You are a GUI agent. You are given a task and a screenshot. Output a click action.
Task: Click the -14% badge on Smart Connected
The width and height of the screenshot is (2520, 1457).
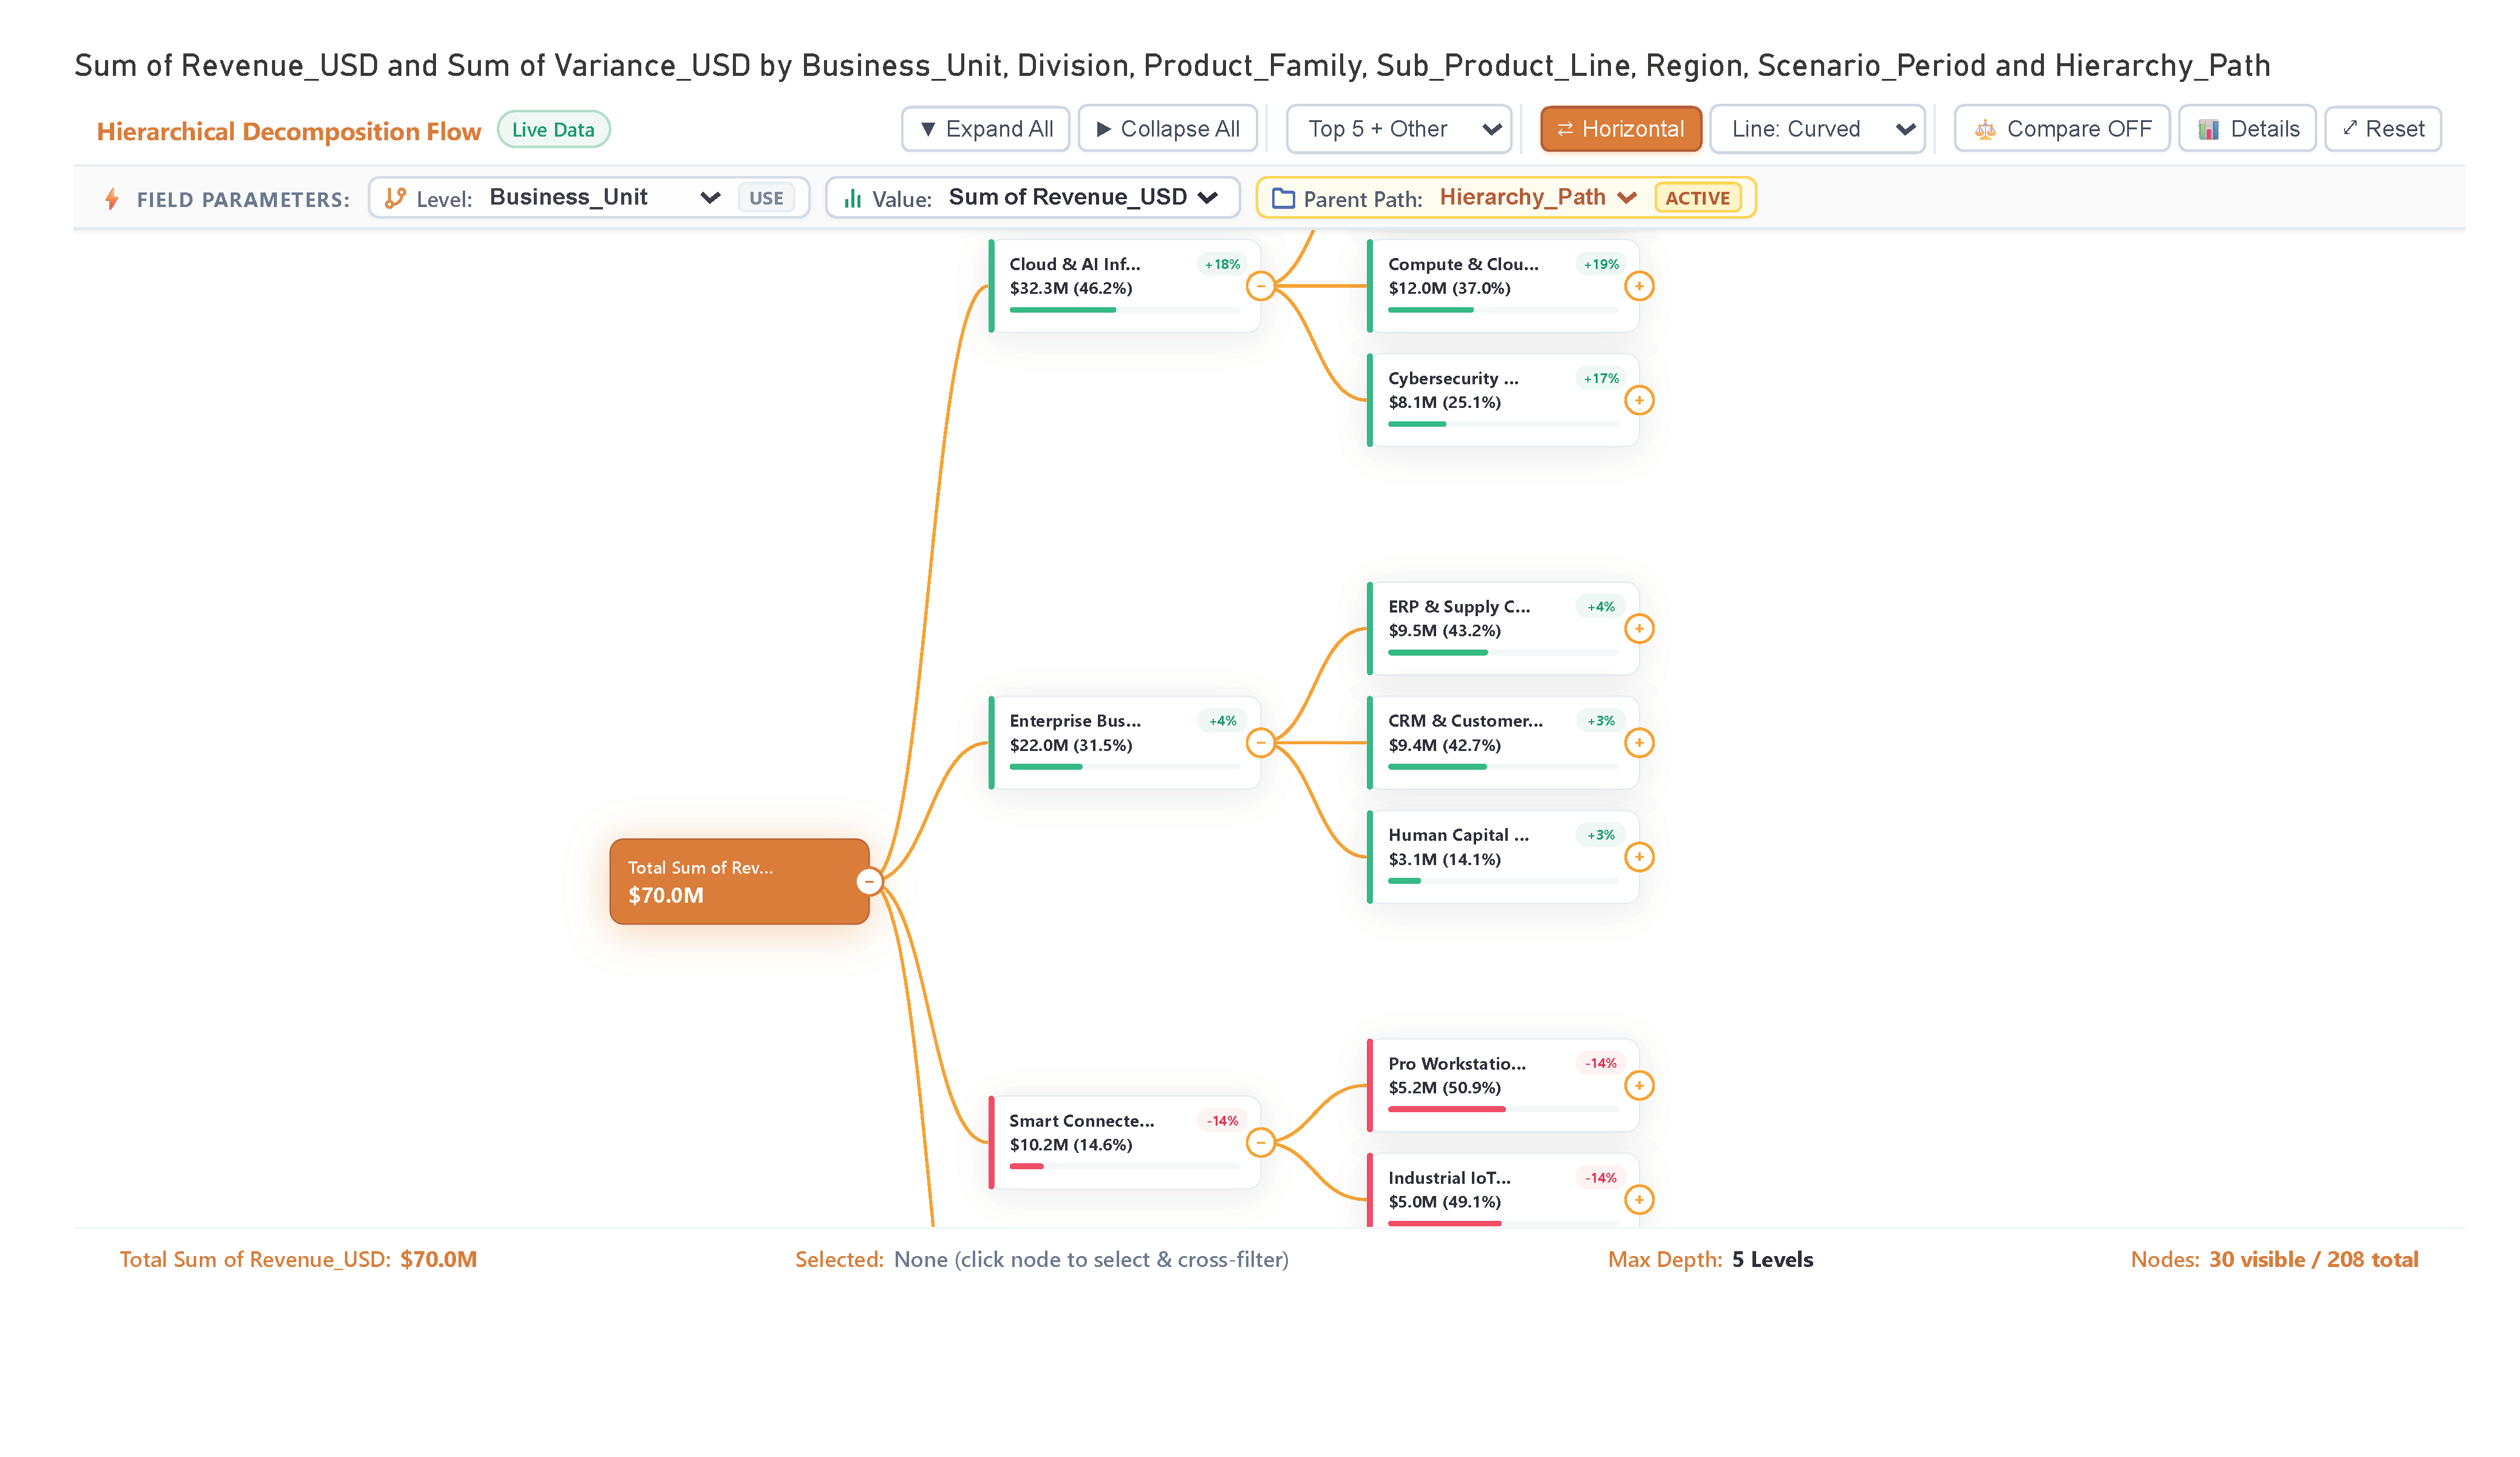point(1221,1120)
